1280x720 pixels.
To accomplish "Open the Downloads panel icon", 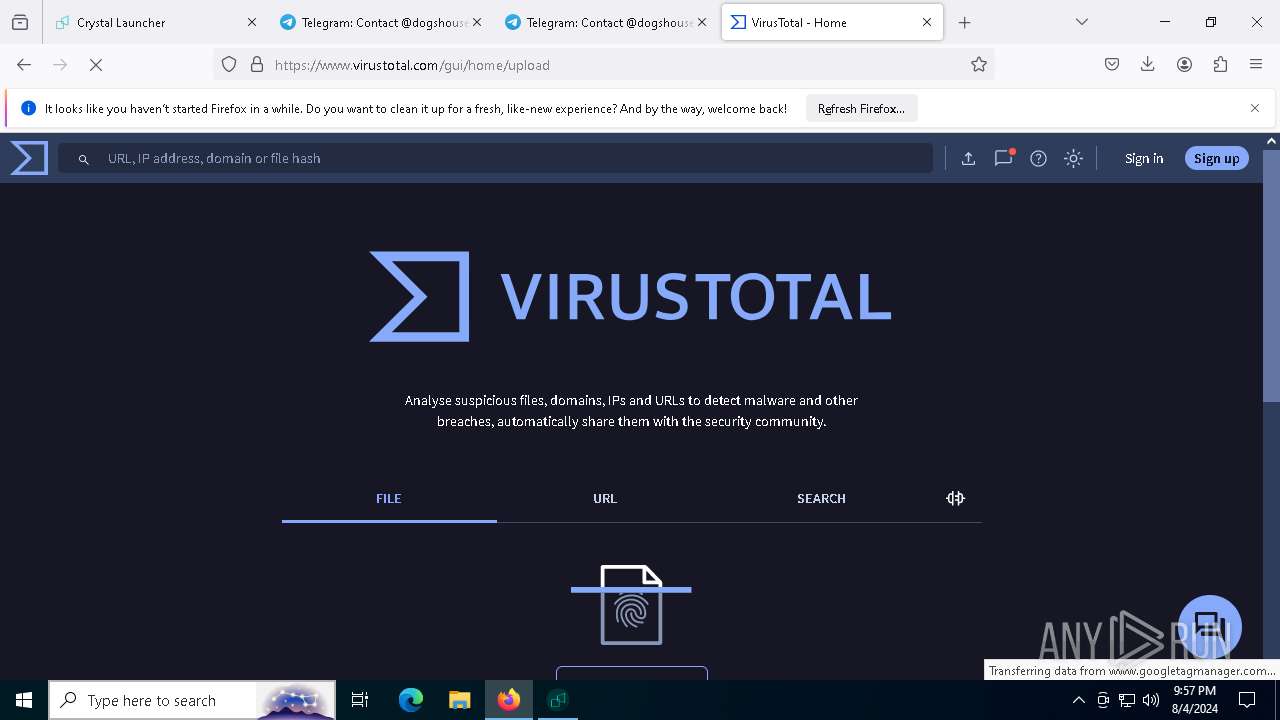I will tap(1147, 64).
